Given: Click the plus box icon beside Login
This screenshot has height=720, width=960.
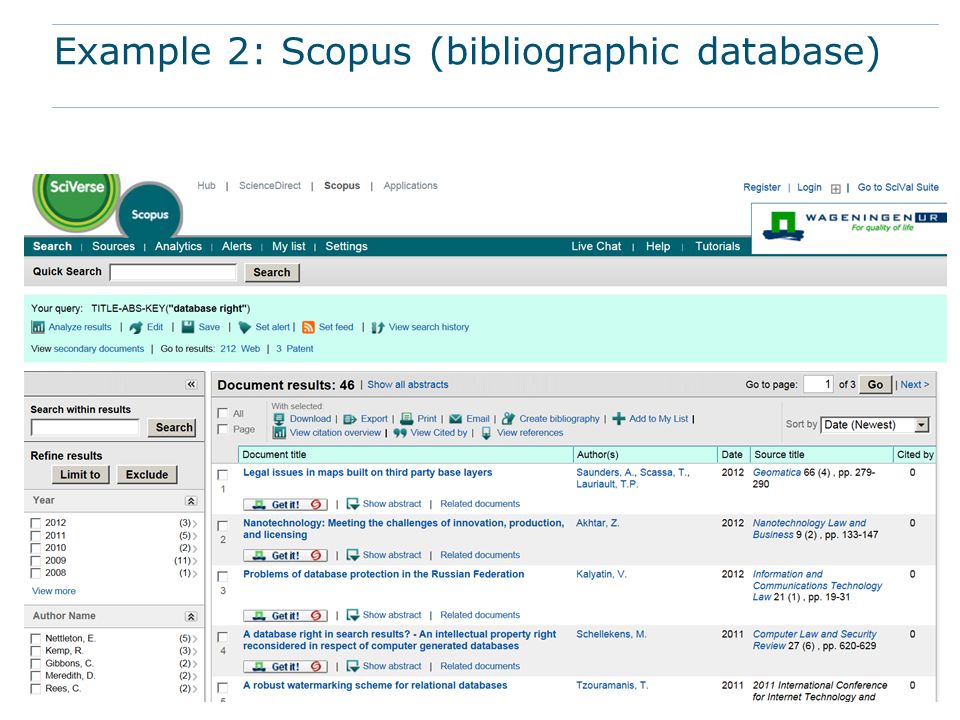Looking at the screenshot, I should [836, 189].
